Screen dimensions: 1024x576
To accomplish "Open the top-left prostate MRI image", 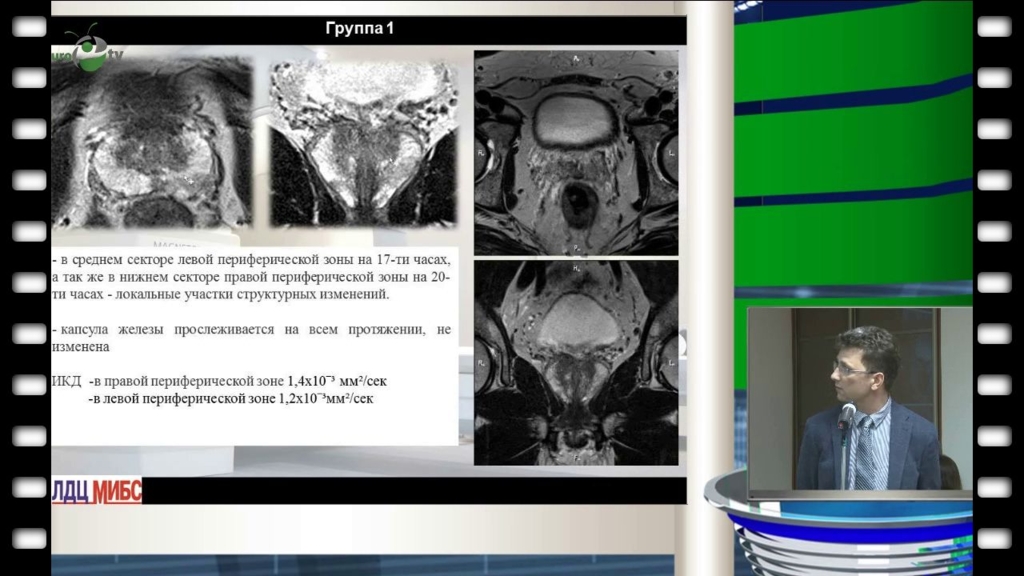I will (x=152, y=142).
